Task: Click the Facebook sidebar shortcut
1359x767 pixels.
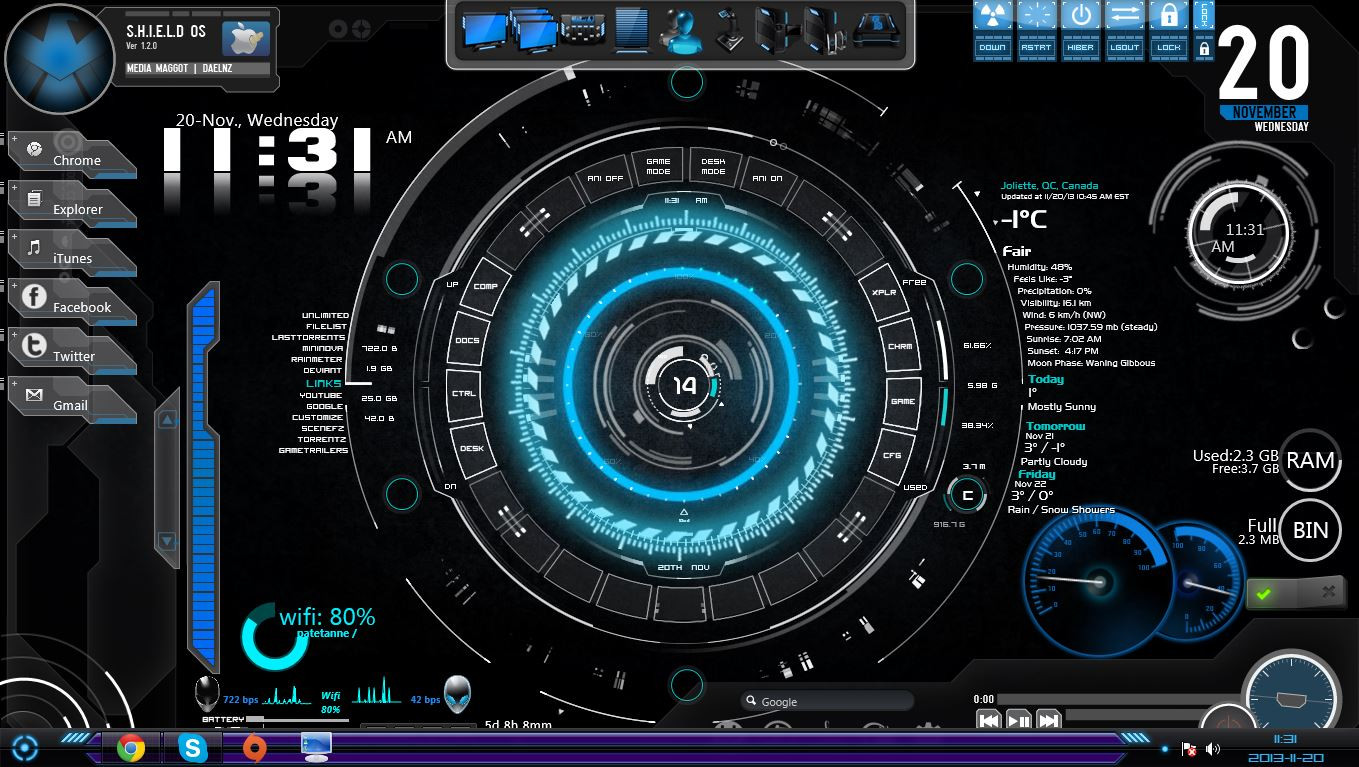Action: (x=72, y=301)
